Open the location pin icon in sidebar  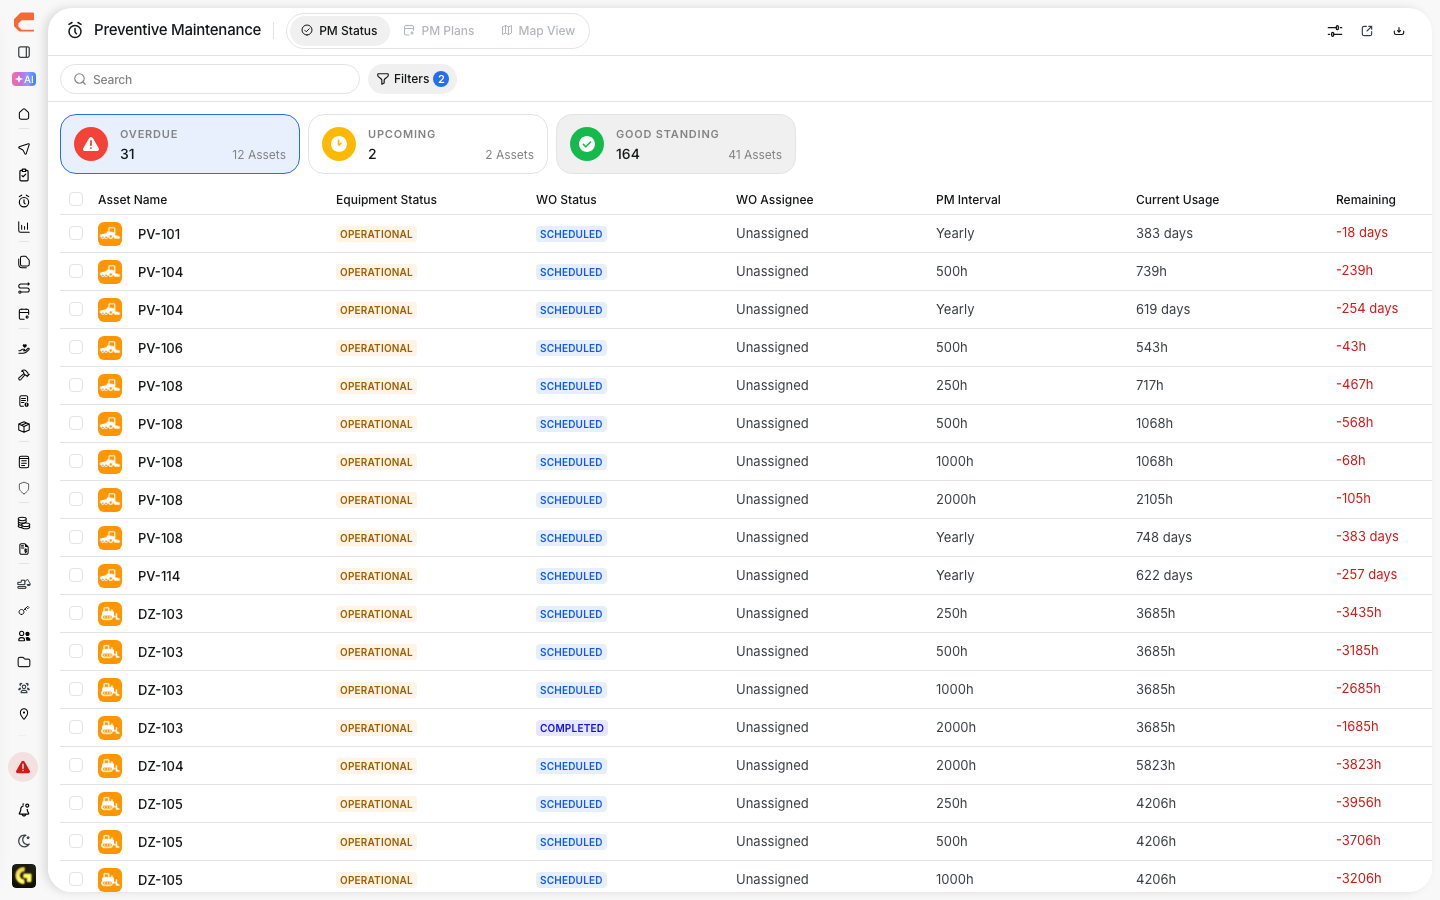[x=24, y=714]
